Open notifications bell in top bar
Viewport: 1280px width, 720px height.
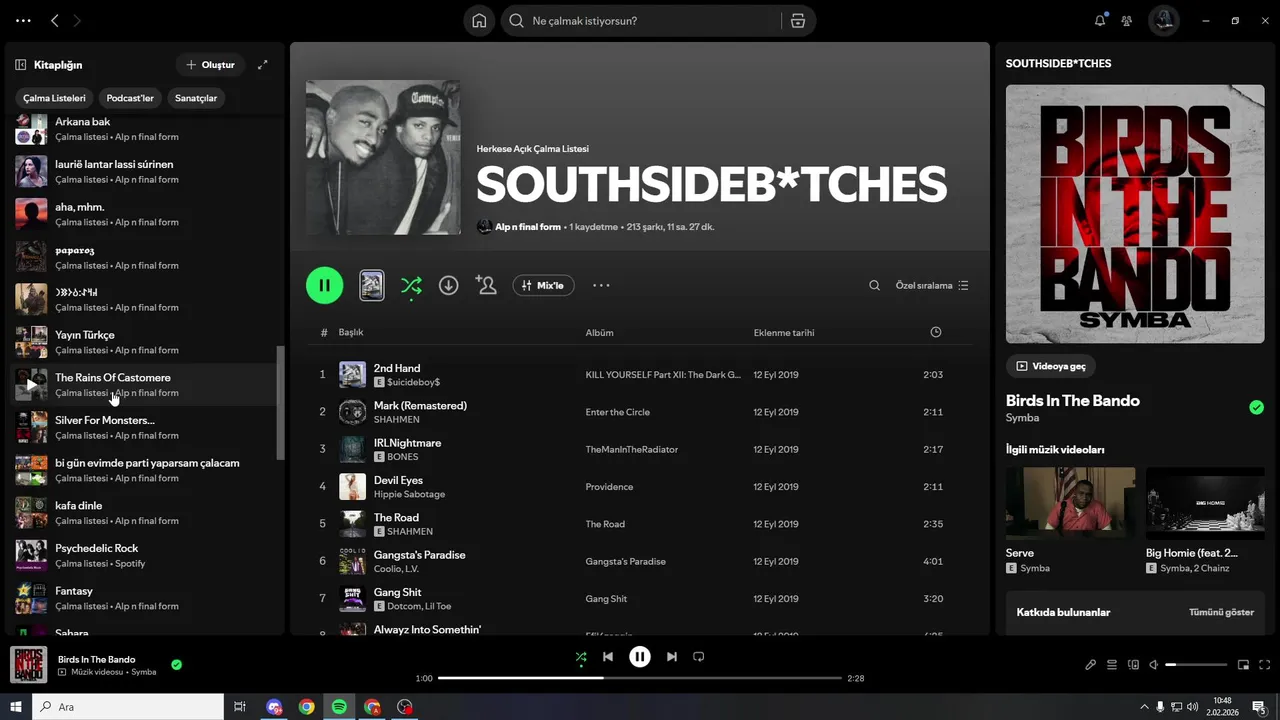coord(1100,21)
